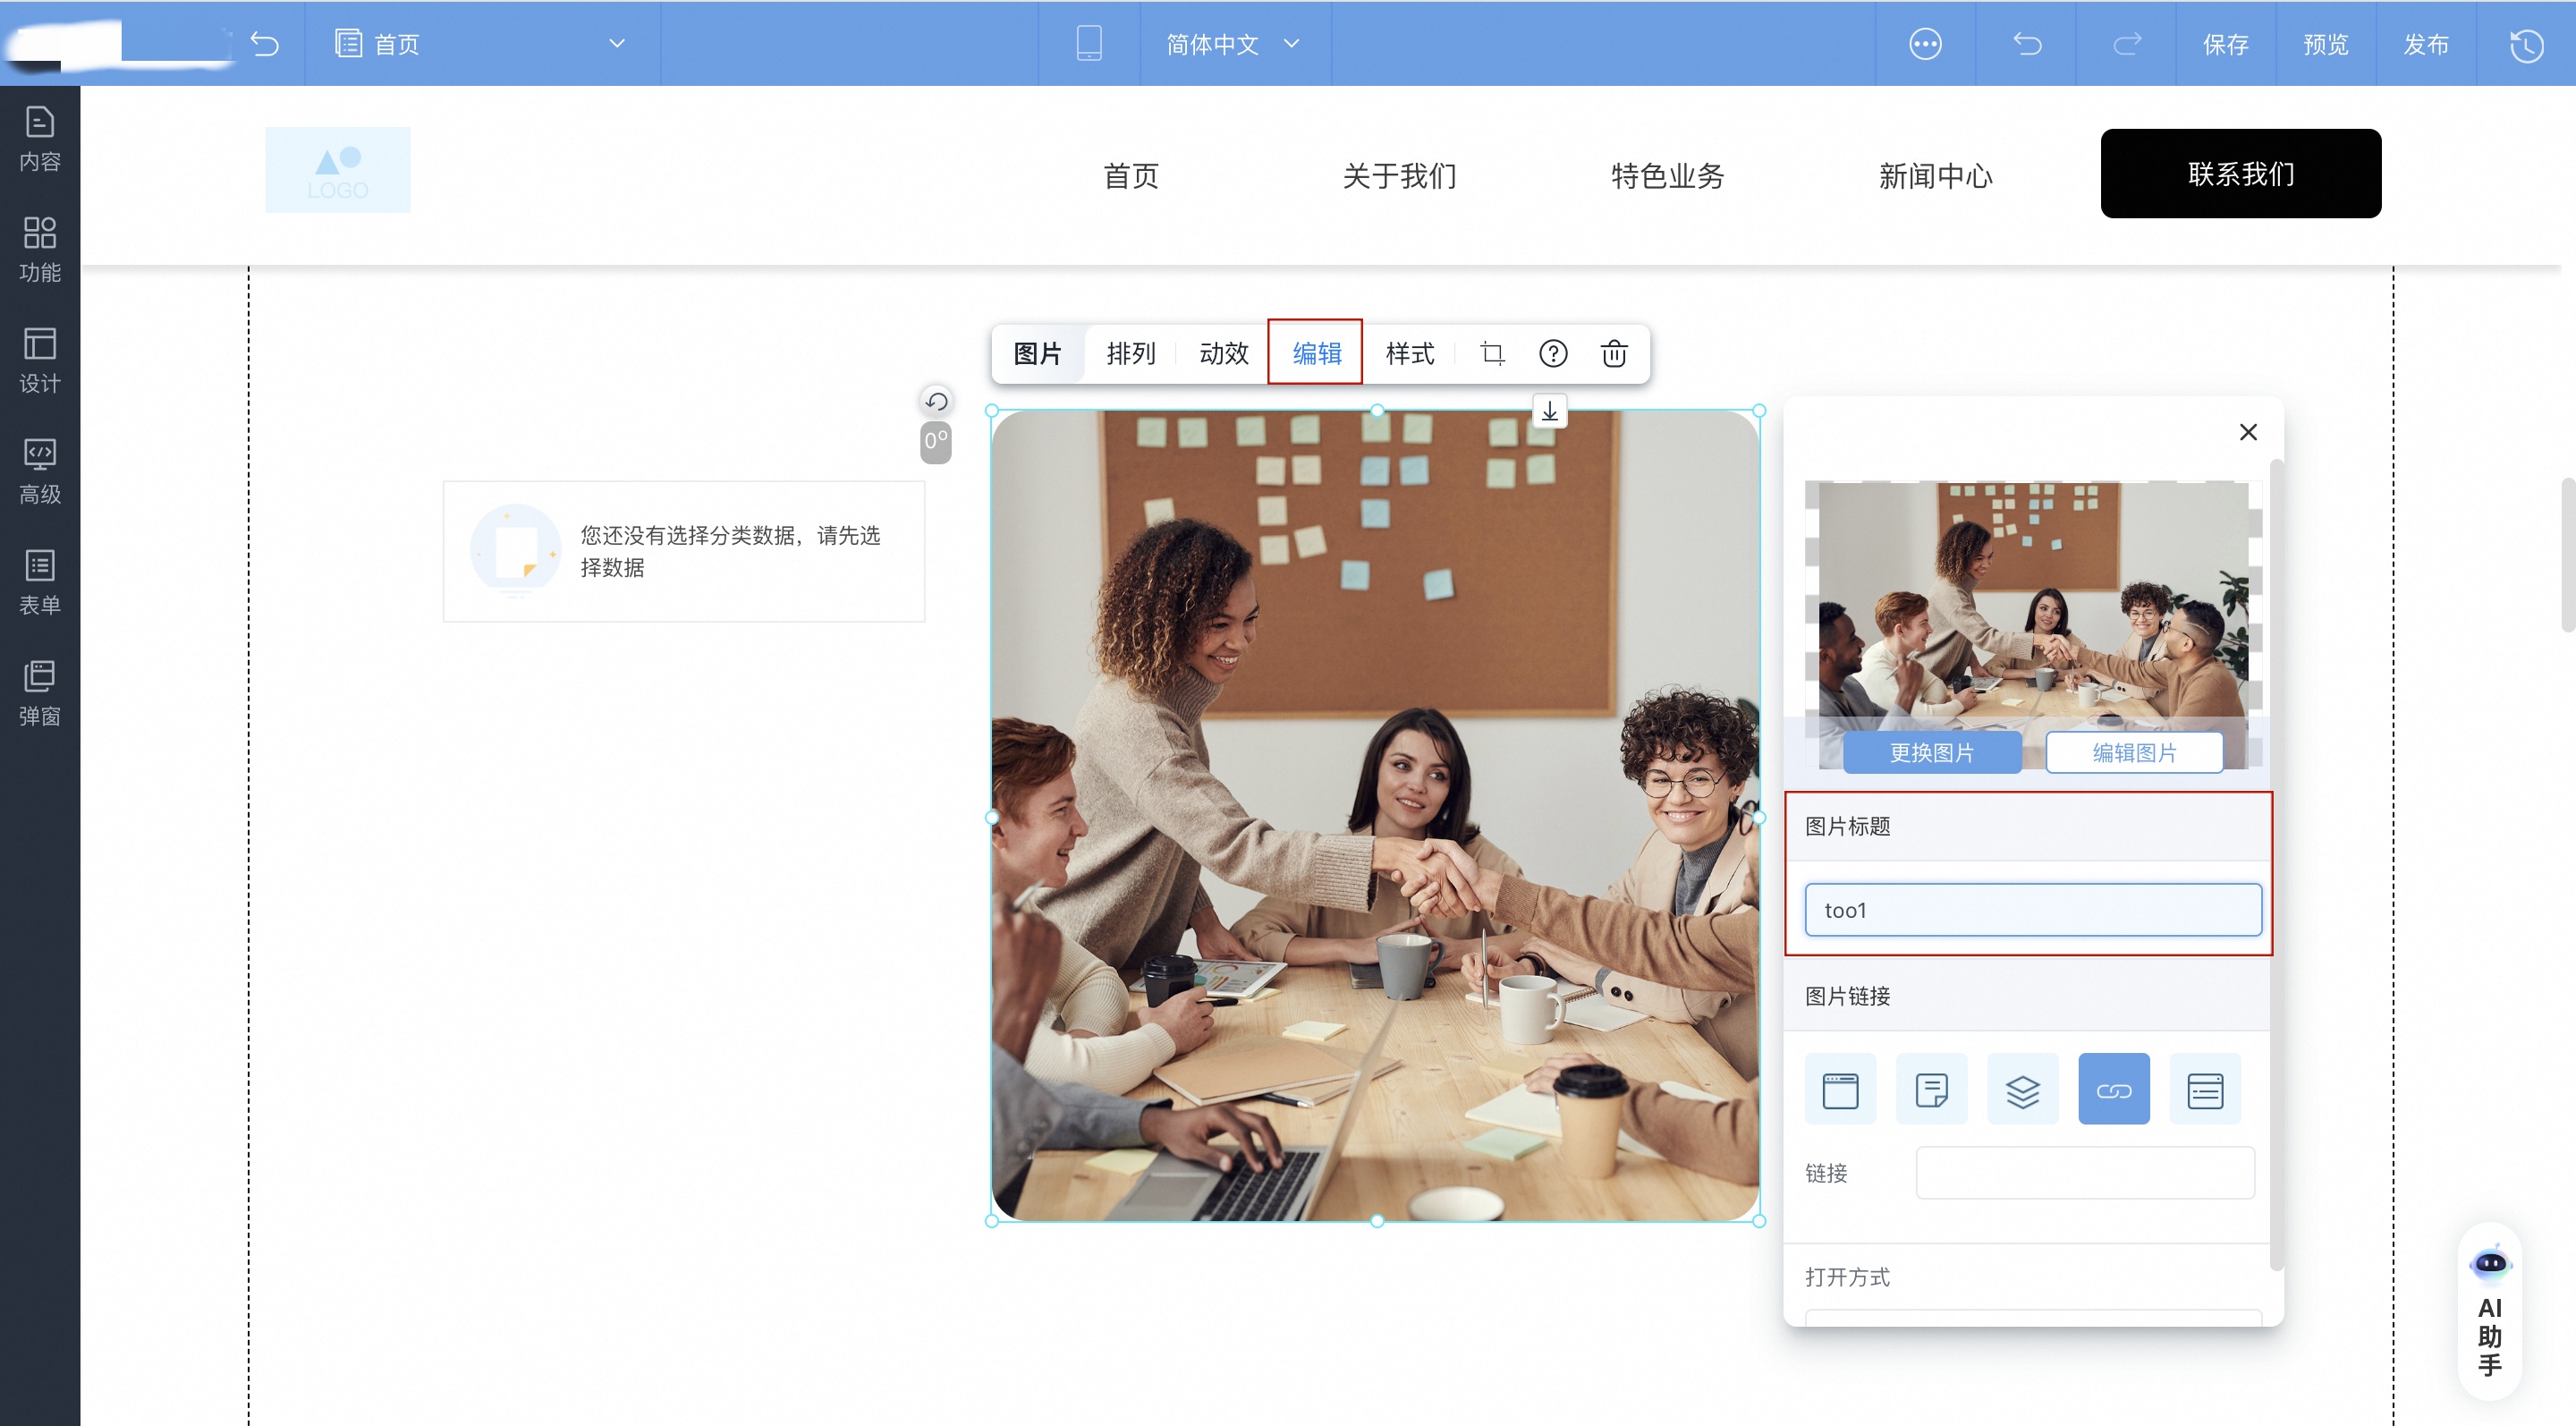This screenshot has width=2576, height=1426.
Task: Open the help question mark icon
Action: (x=1553, y=353)
